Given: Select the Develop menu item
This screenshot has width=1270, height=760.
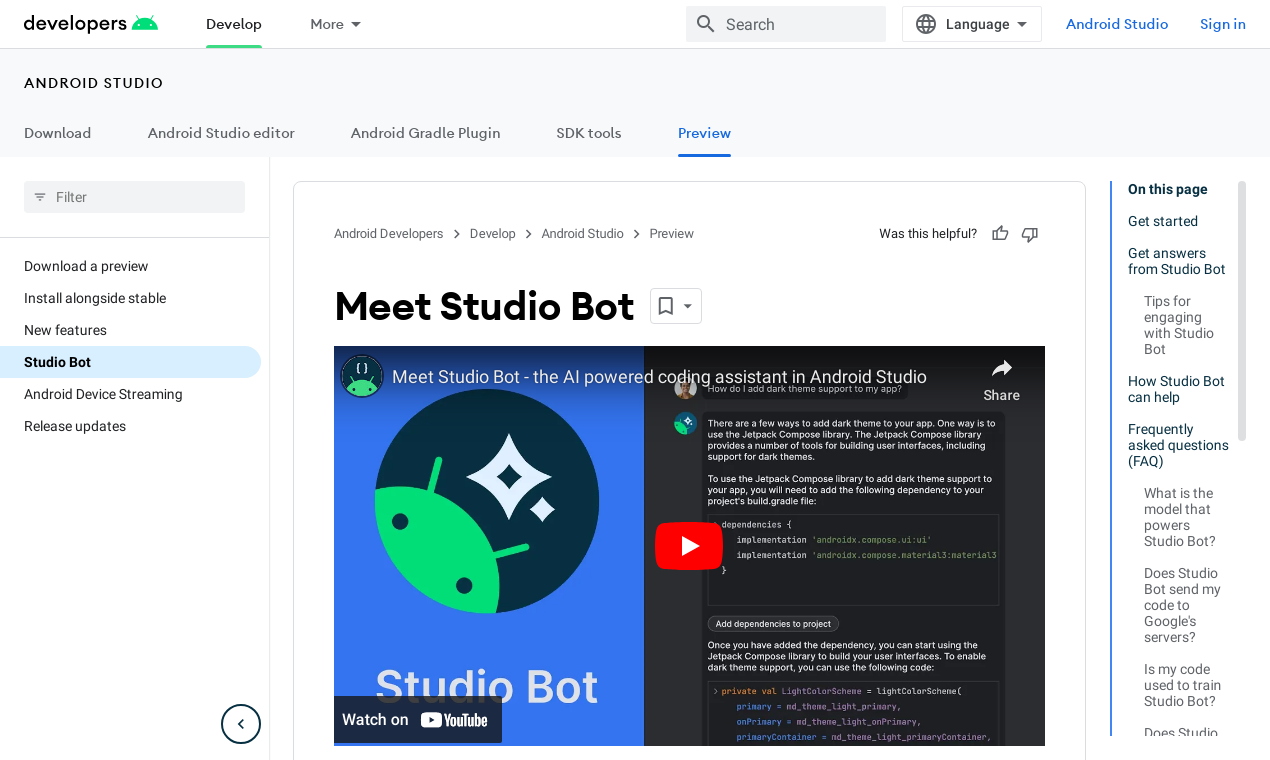Looking at the screenshot, I should (233, 23).
